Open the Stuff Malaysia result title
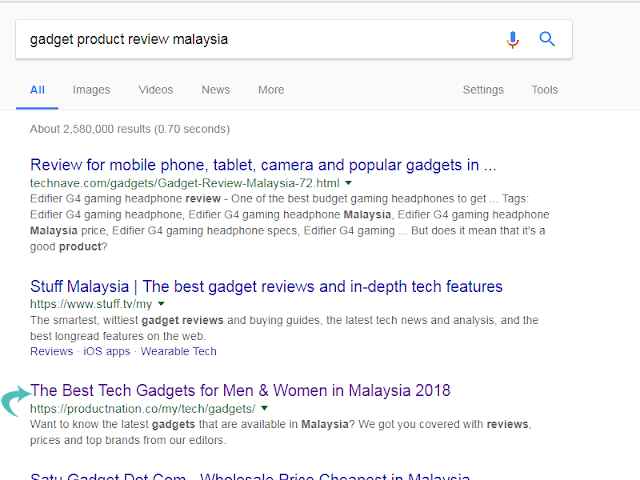Screen dimensions: 640x480 (x=266, y=287)
